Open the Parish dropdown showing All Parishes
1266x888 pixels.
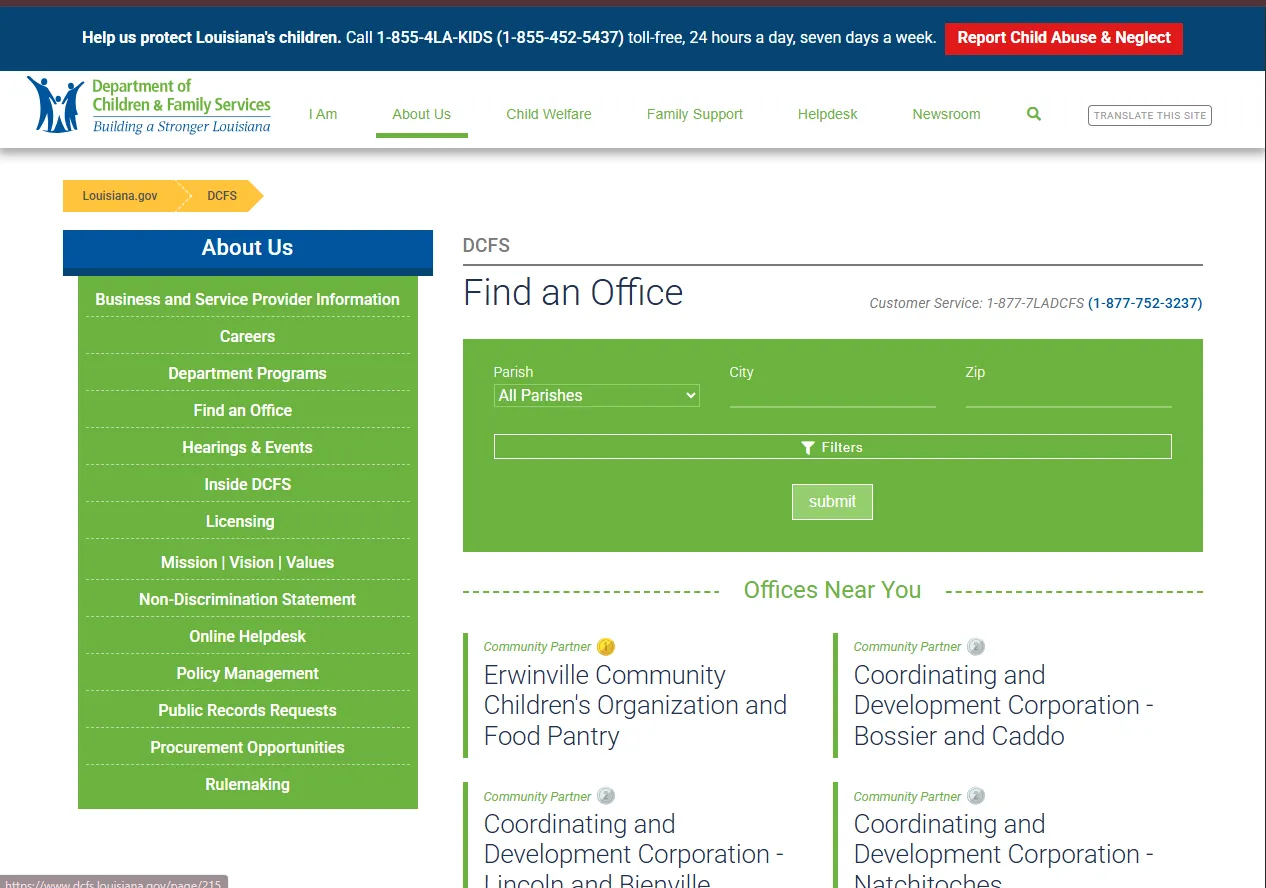597,396
